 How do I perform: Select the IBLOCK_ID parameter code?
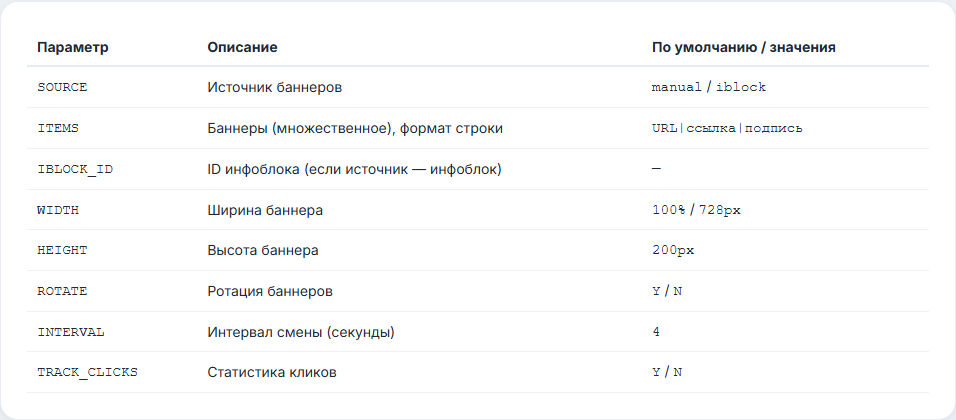pyautogui.click(x=75, y=169)
